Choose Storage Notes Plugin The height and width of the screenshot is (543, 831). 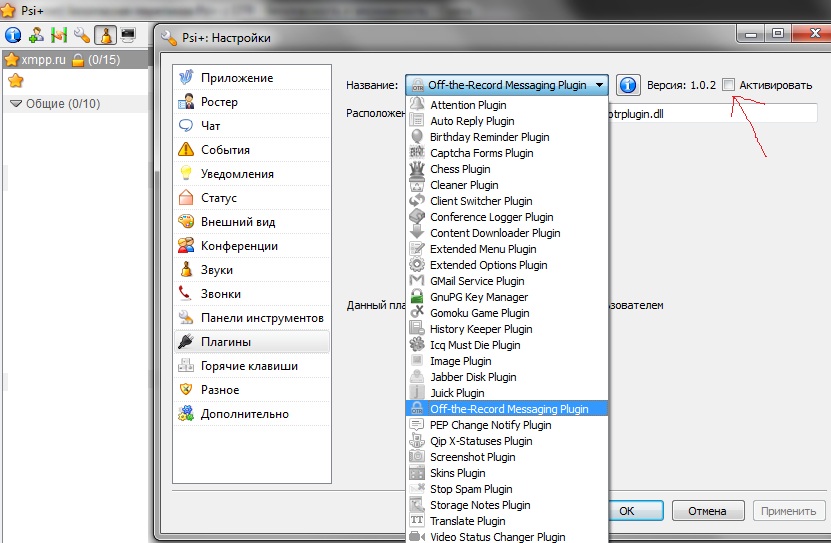tap(507, 505)
